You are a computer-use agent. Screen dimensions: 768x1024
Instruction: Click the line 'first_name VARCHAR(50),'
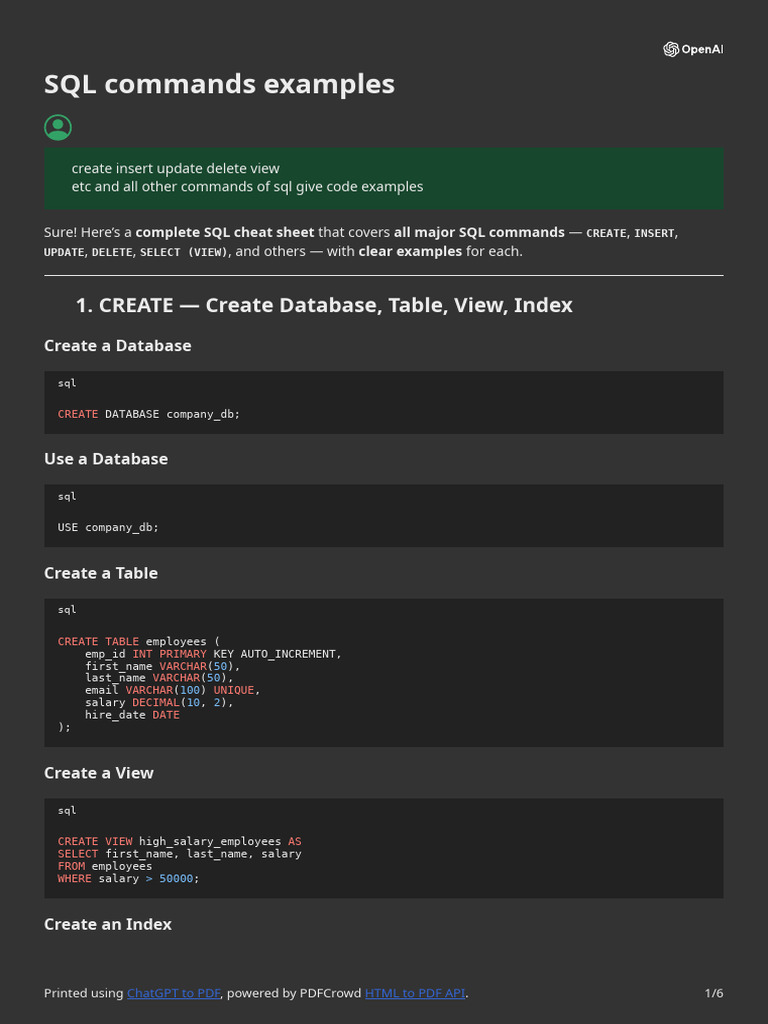pyautogui.click(x=163, y=666)
